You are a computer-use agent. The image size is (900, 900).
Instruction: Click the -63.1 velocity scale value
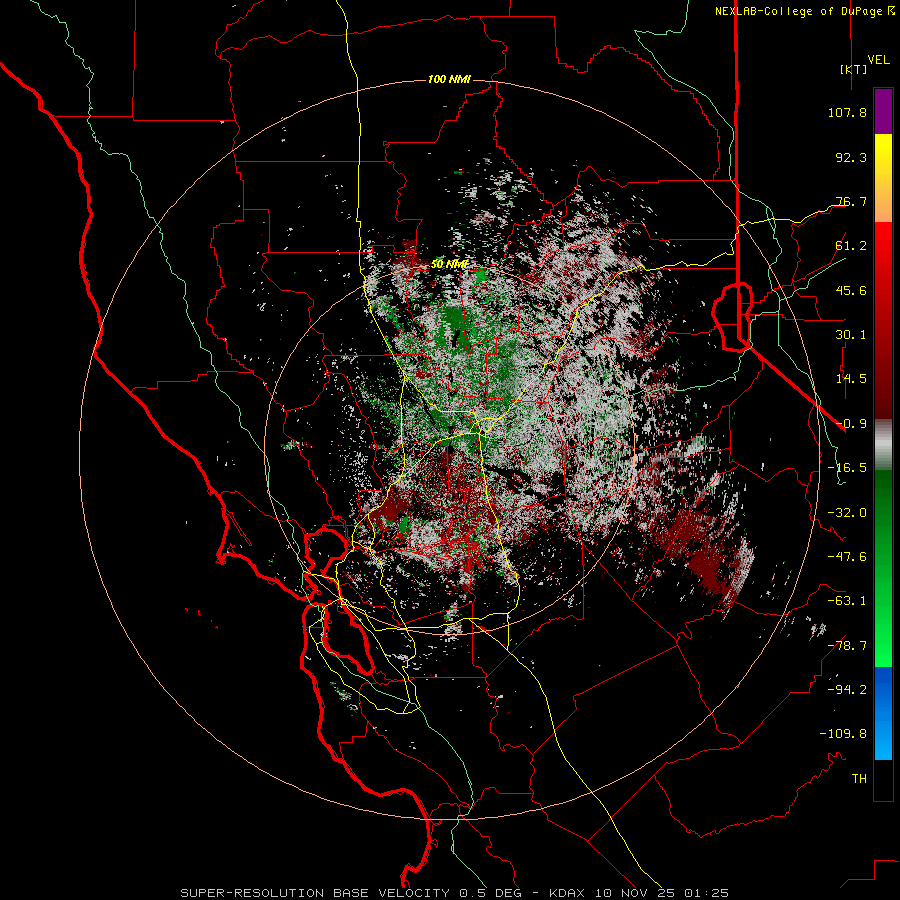click(x=847, y=601)
